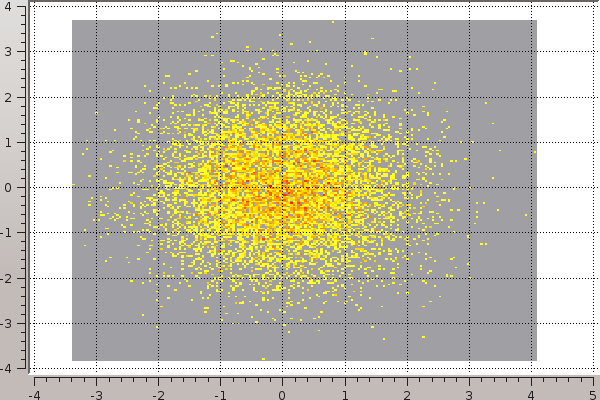600x400 pixels.
Task: Click the origin grid intersection of the histogram
Action: 282,187
